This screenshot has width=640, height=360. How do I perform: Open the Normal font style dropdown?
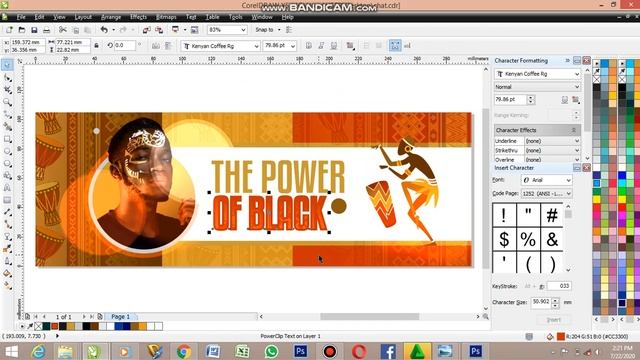point(577,87)
